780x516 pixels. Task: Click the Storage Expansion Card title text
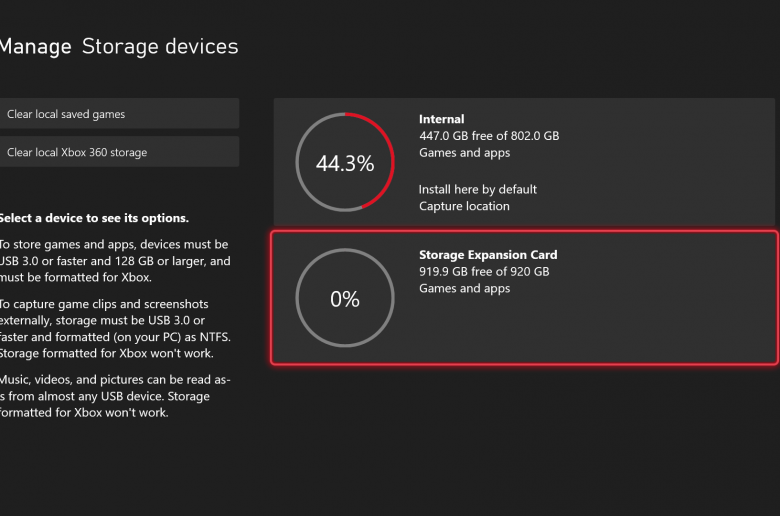488,255
